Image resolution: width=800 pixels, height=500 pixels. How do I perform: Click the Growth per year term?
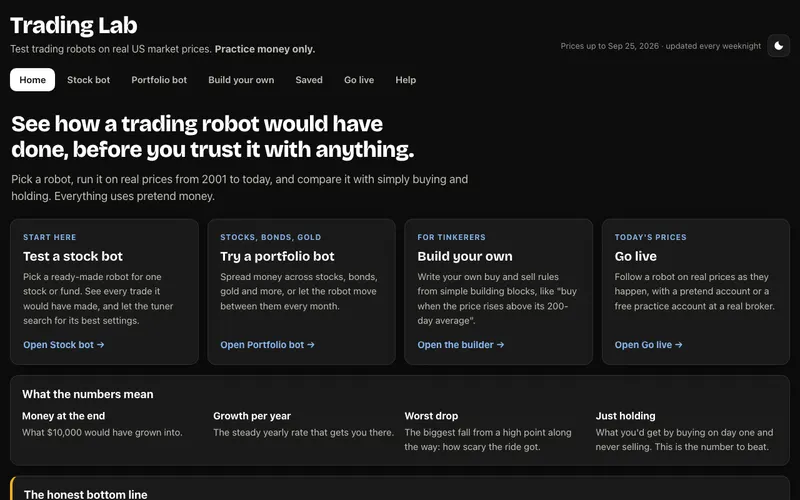coord(252,416)
